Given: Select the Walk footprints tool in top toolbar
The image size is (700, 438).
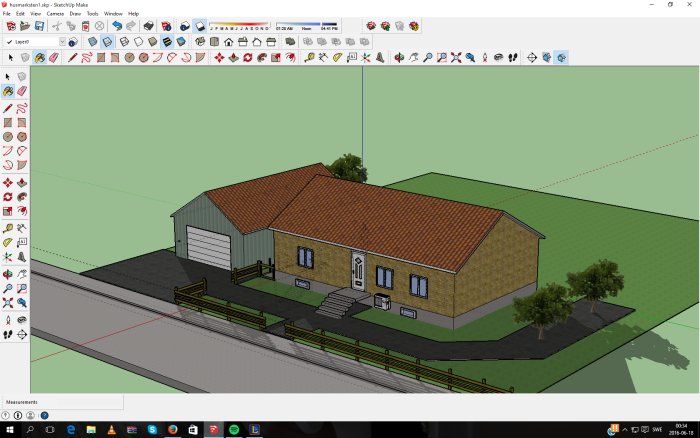Looking at the screenshot, I should coord(513,58).
